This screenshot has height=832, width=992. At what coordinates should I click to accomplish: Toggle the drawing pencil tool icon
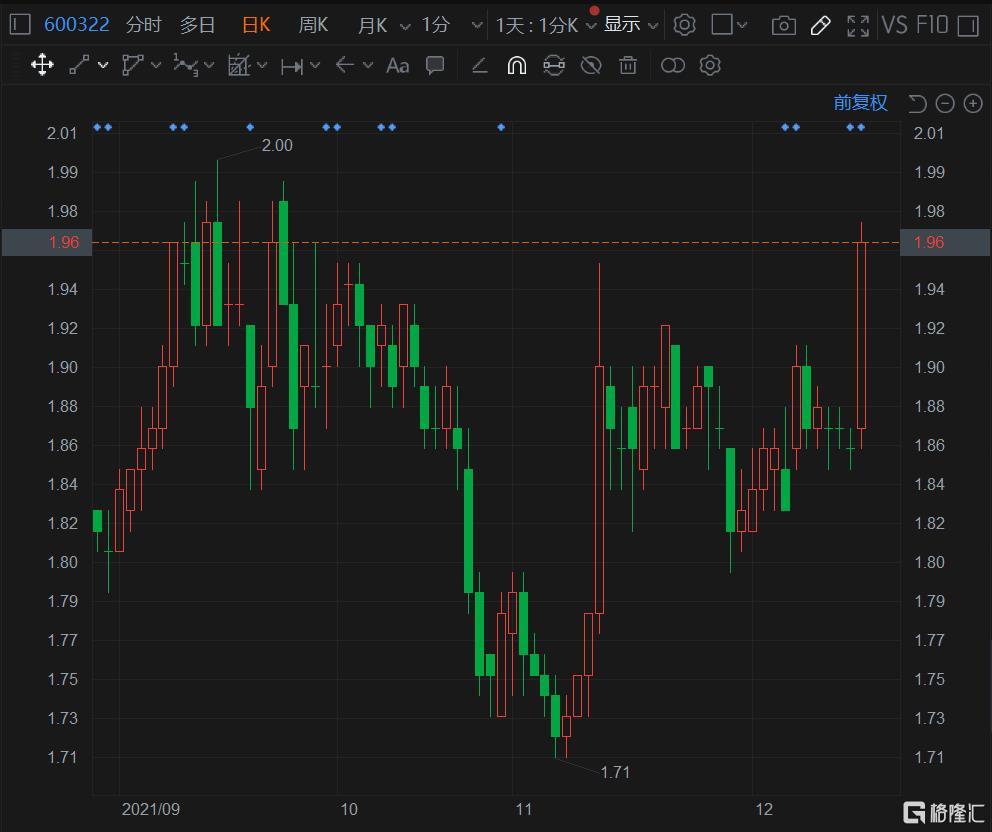pyautogui.click(x=821, y=25)
